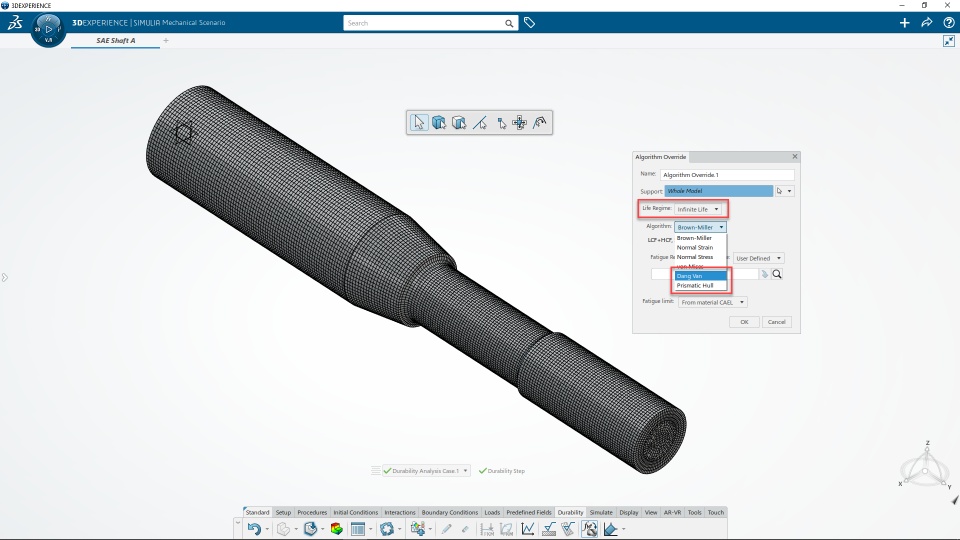Add a new tab with plus button

pos(166,40)
